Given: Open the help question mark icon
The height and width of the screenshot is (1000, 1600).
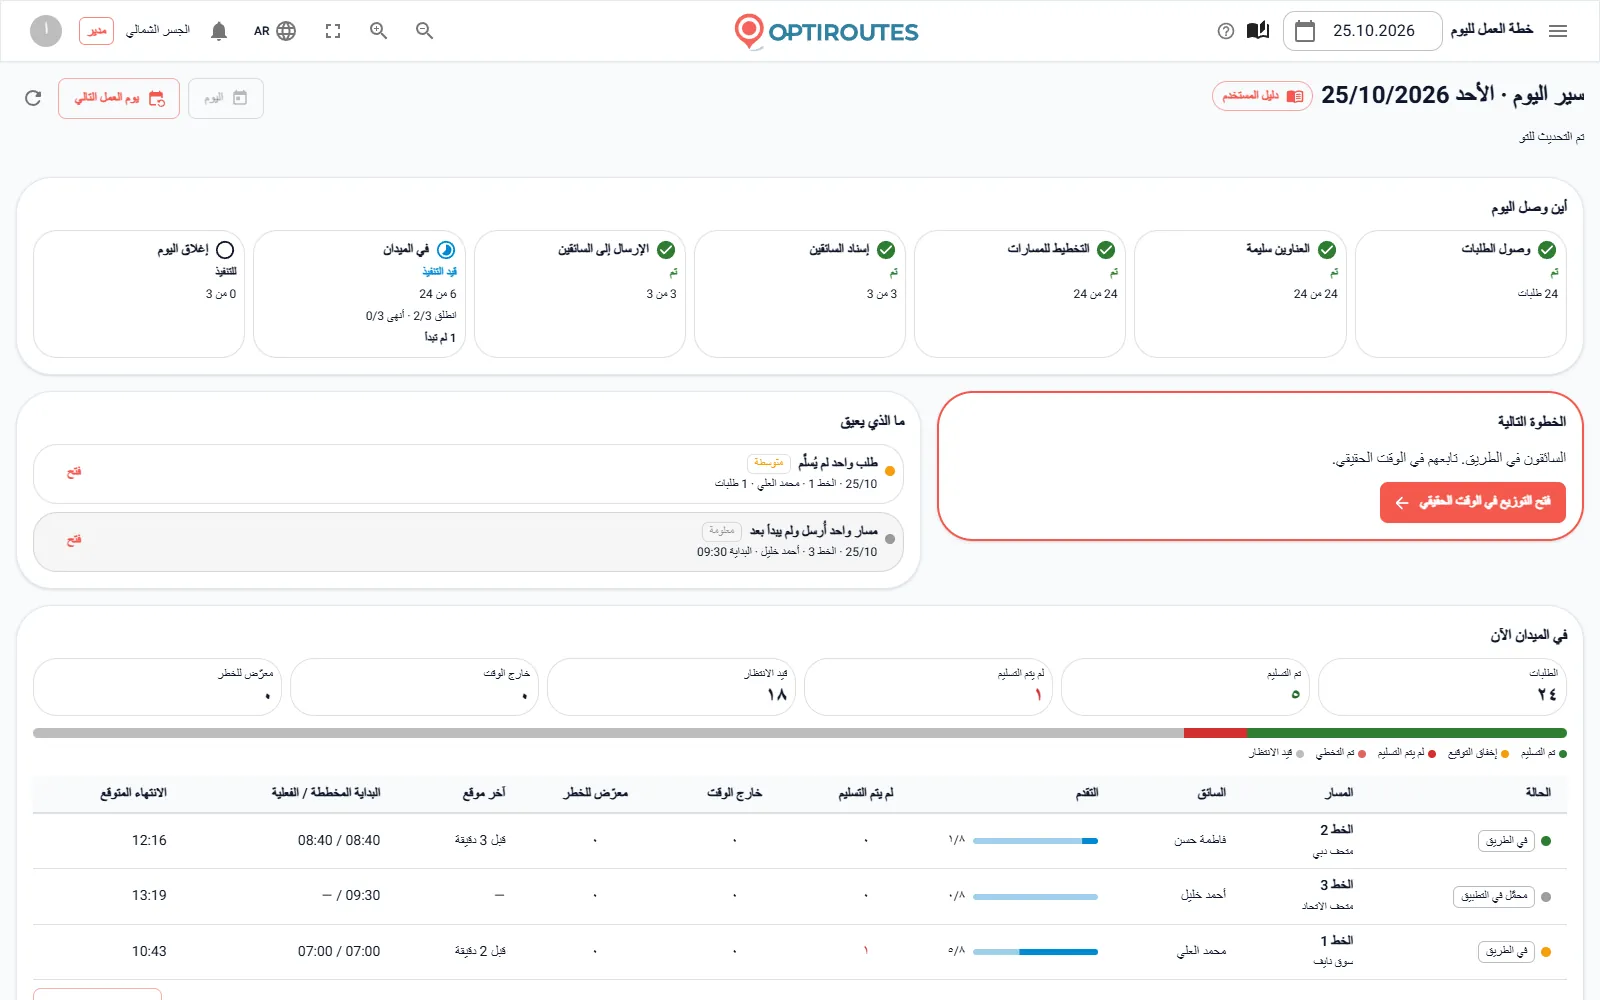Looking at the screenshot, I should [1226, 31].
